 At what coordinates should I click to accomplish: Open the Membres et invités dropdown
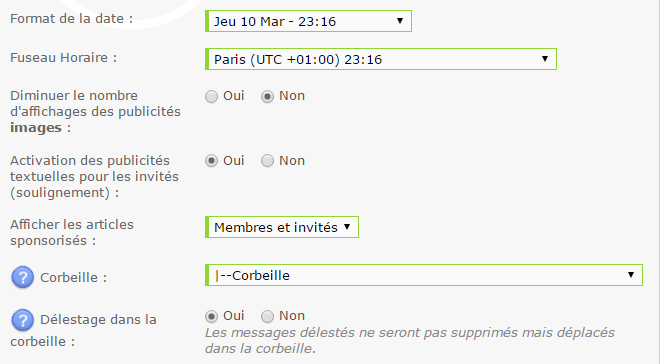tap(282, 227)
